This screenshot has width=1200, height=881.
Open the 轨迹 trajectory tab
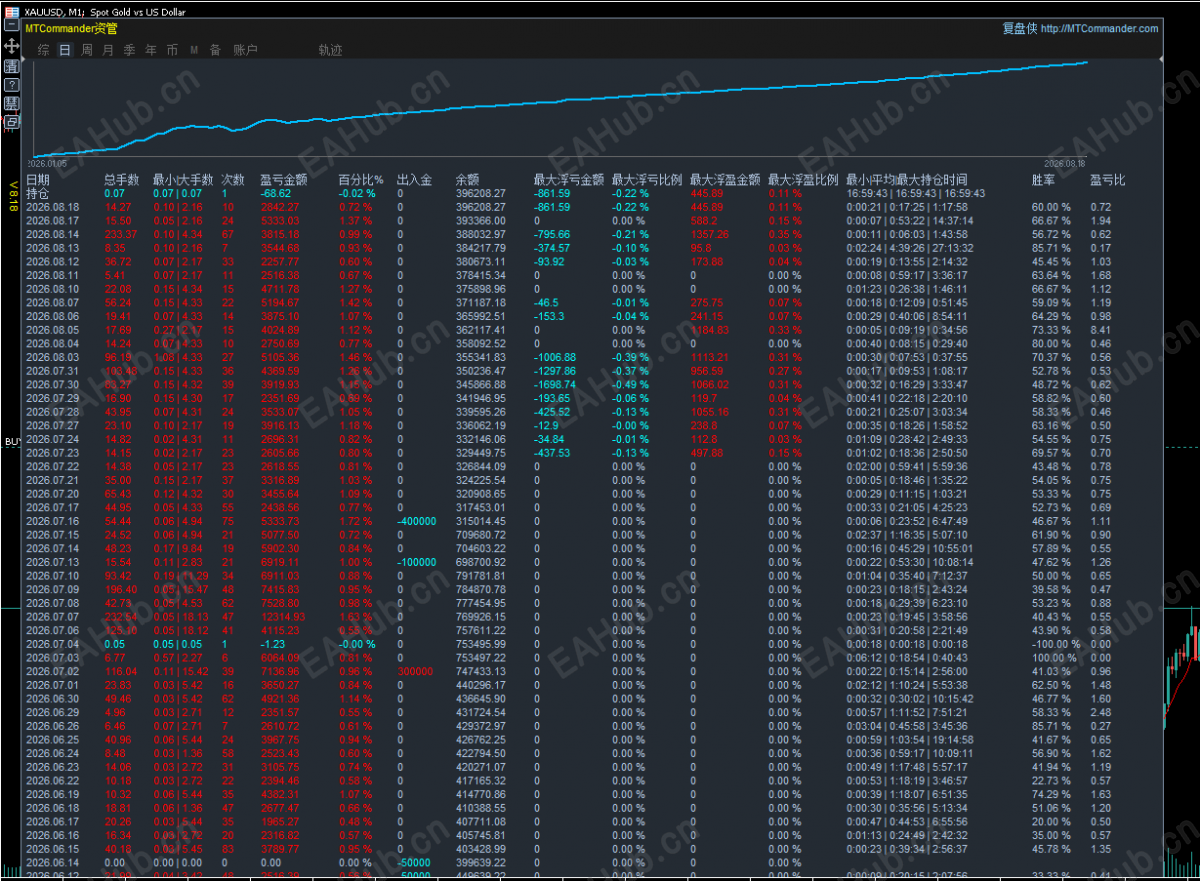(331, 50)
